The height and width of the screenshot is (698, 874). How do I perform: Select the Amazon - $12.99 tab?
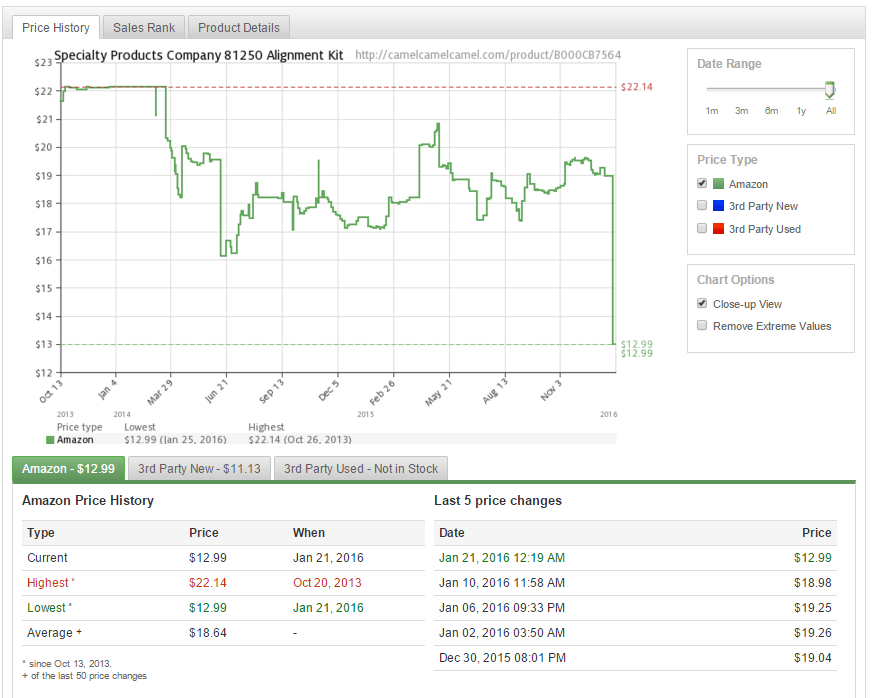coord(68,468)
